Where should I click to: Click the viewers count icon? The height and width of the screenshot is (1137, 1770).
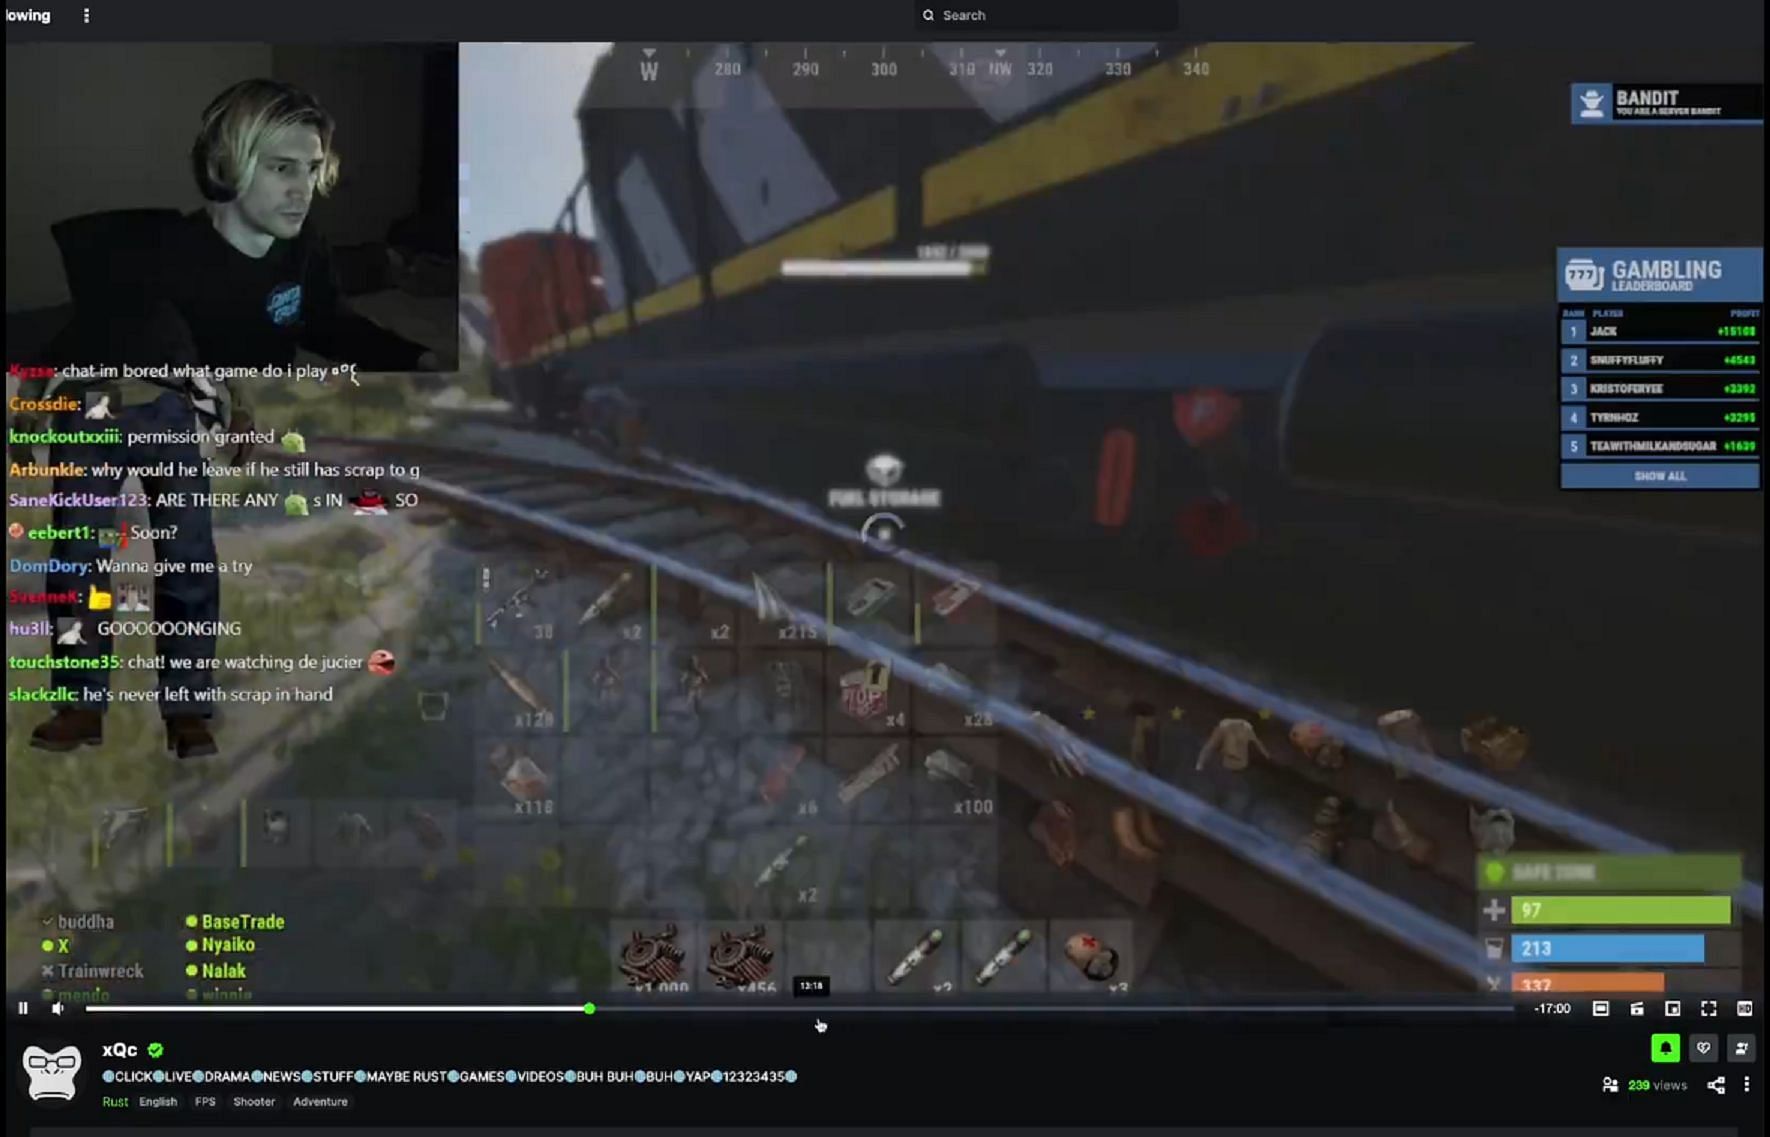pyautogui.click(x=1610, y=1085)
